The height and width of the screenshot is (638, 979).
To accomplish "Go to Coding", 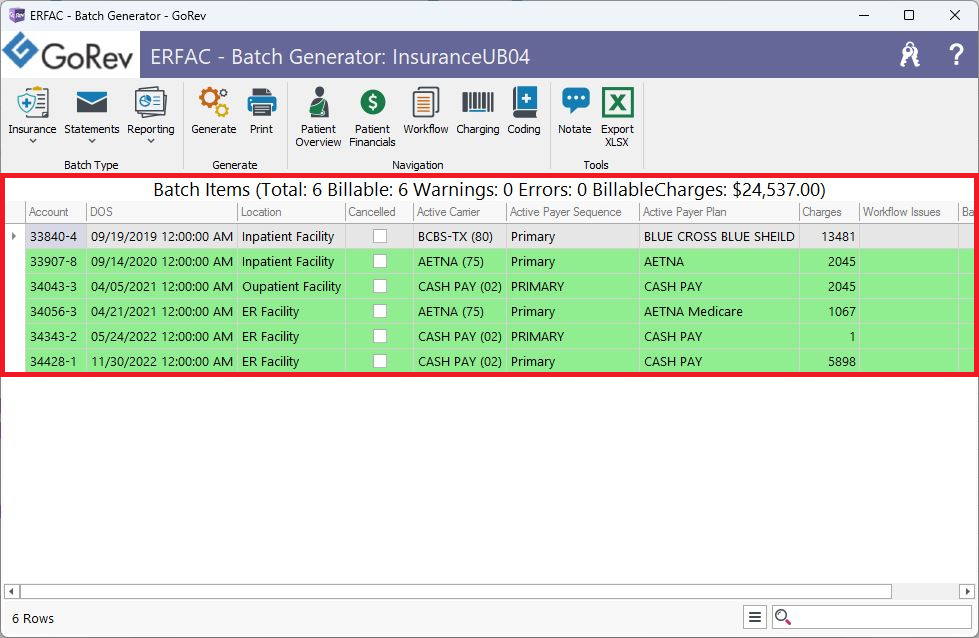I will coord(524,110).
